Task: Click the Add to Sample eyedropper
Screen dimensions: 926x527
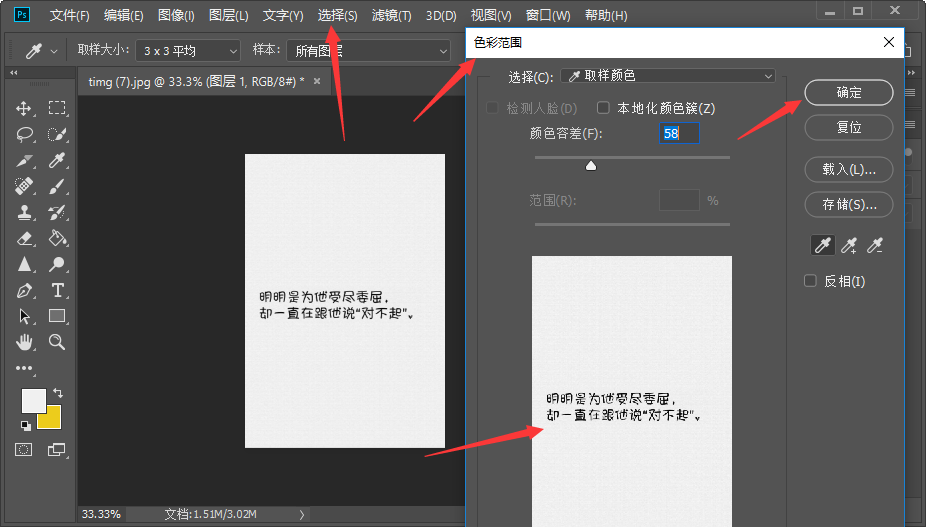Action: click(x=849, y=245)
